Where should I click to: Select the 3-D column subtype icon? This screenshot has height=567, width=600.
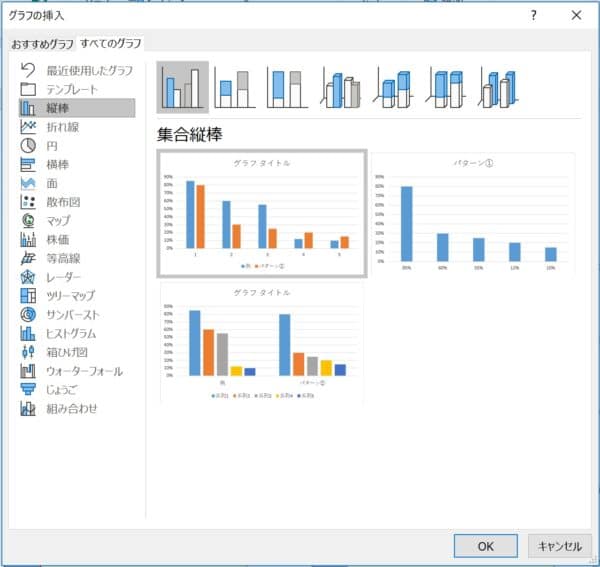click(x=498, y=88)
